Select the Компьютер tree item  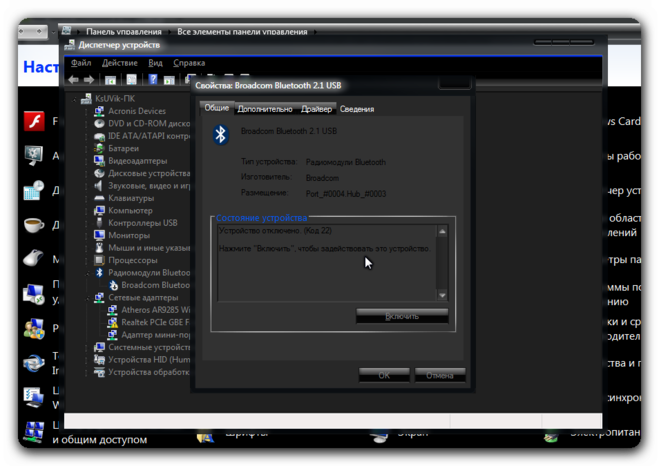click(x=130, y=211)
